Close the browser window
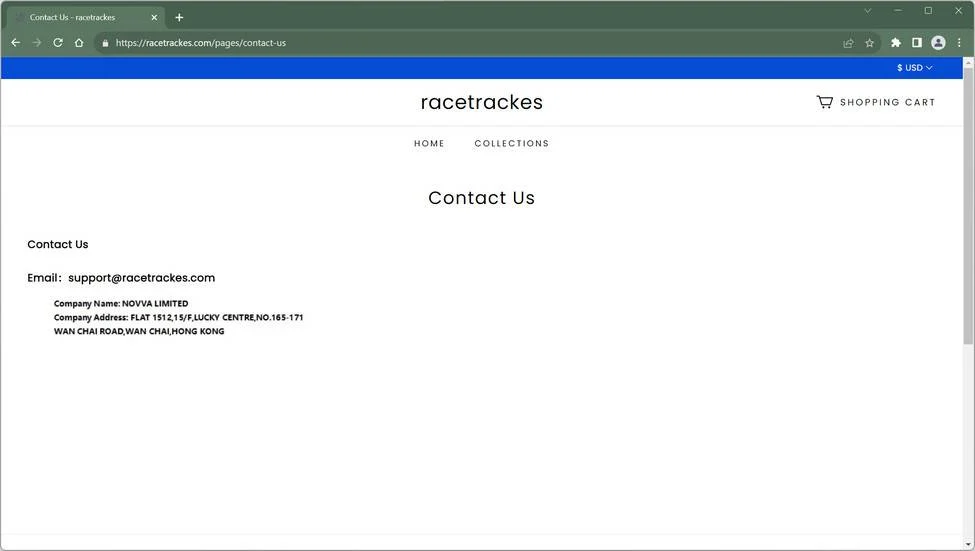The image size is (975, 551). (959, 11)
